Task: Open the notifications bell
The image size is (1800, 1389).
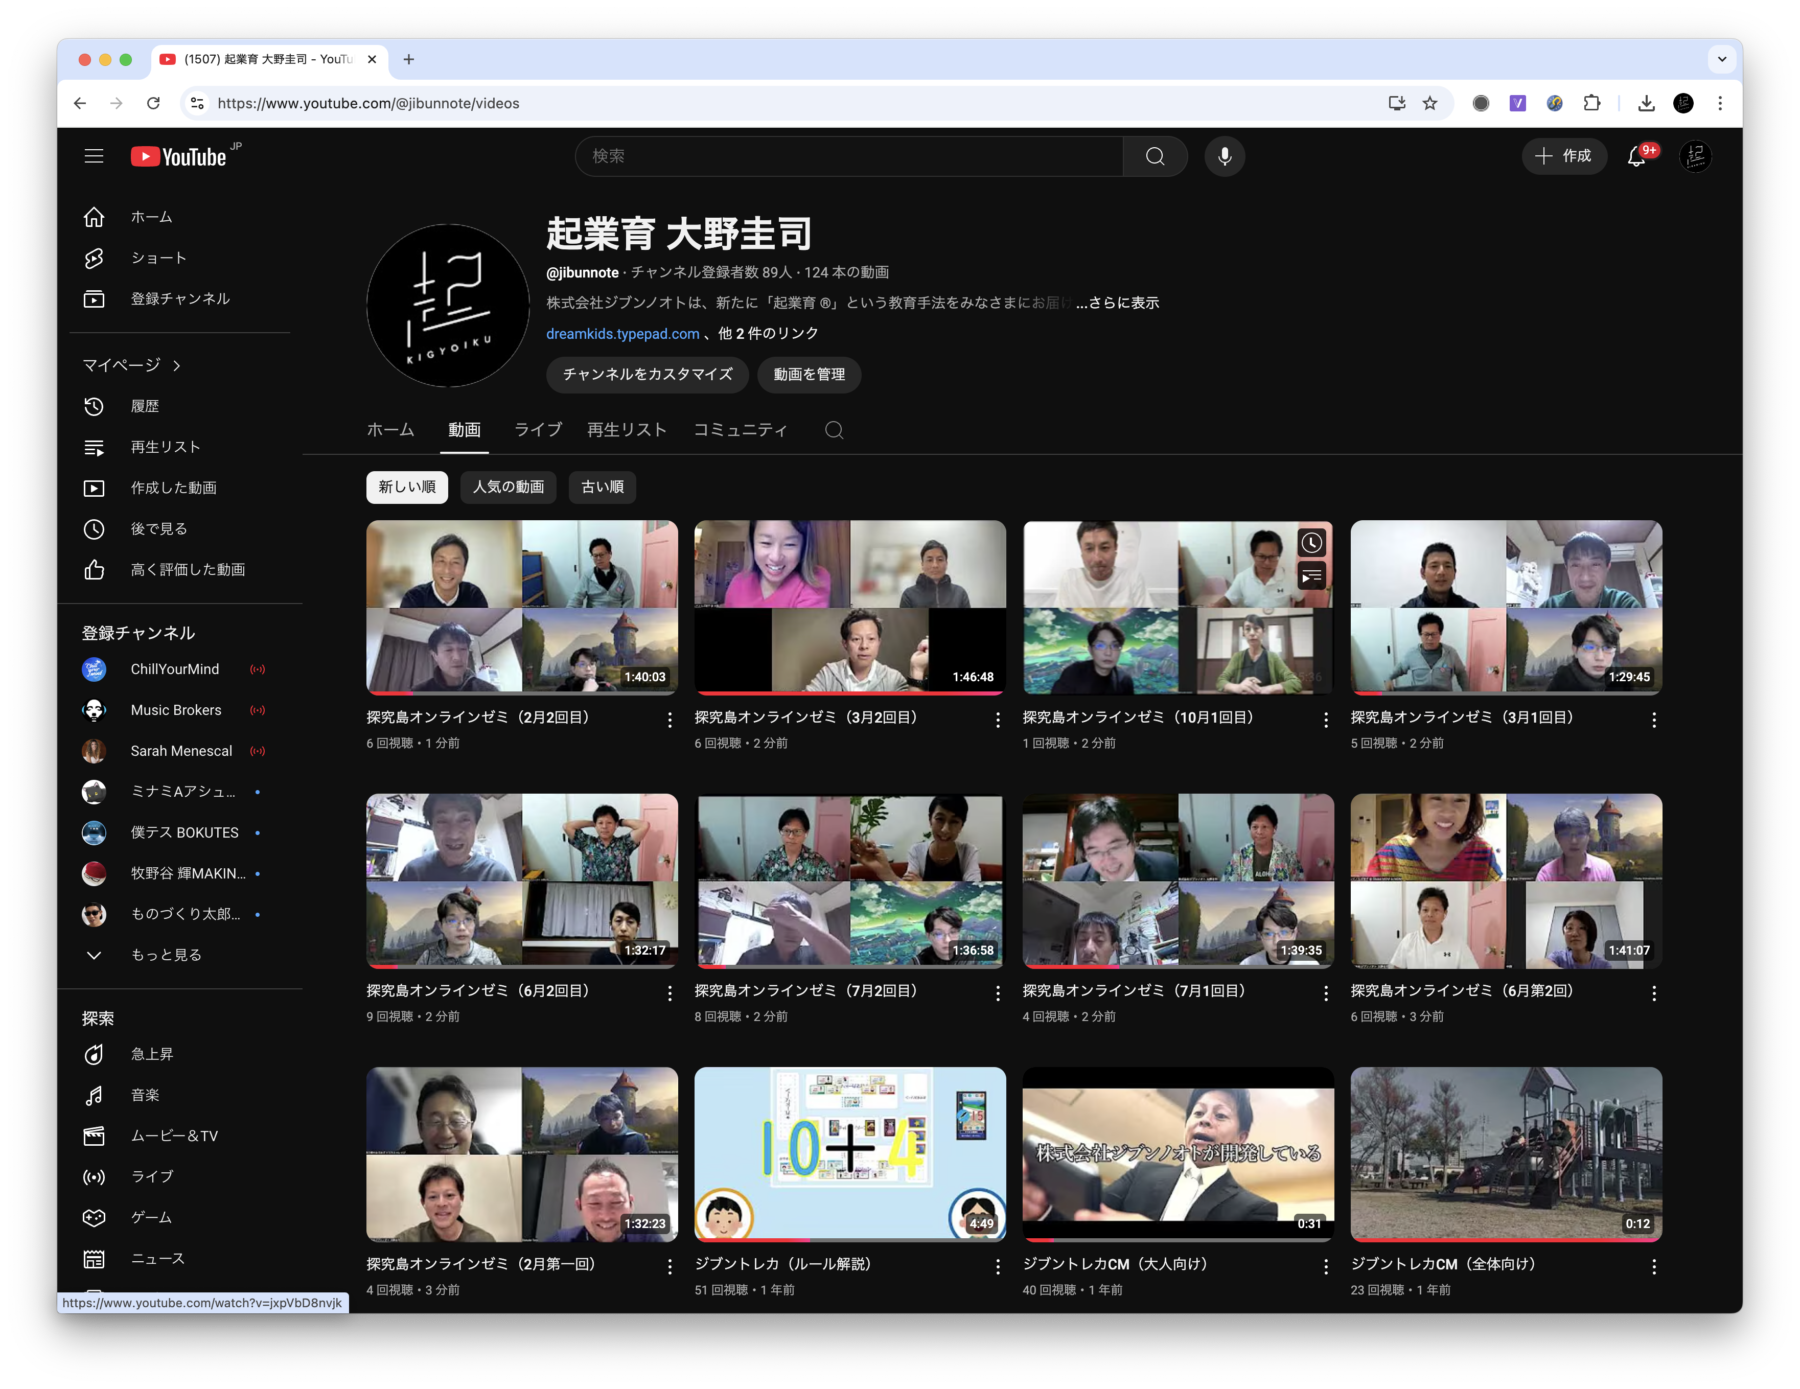Action: tap(1637, 156)
